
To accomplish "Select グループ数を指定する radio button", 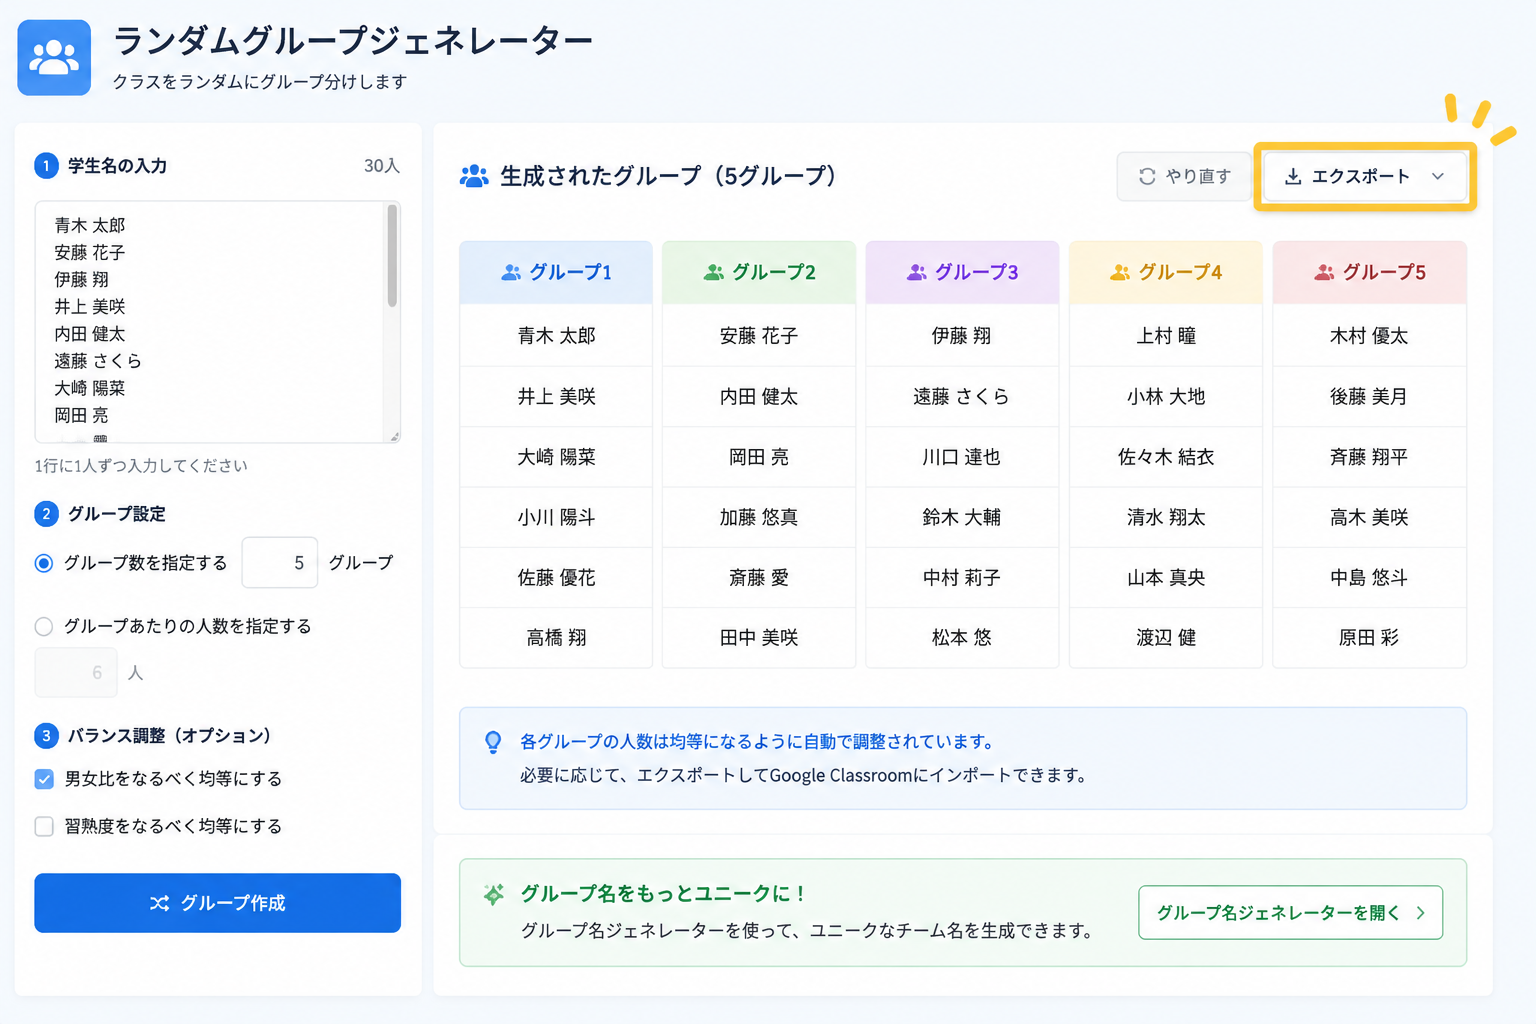I will tap(44, 563).
